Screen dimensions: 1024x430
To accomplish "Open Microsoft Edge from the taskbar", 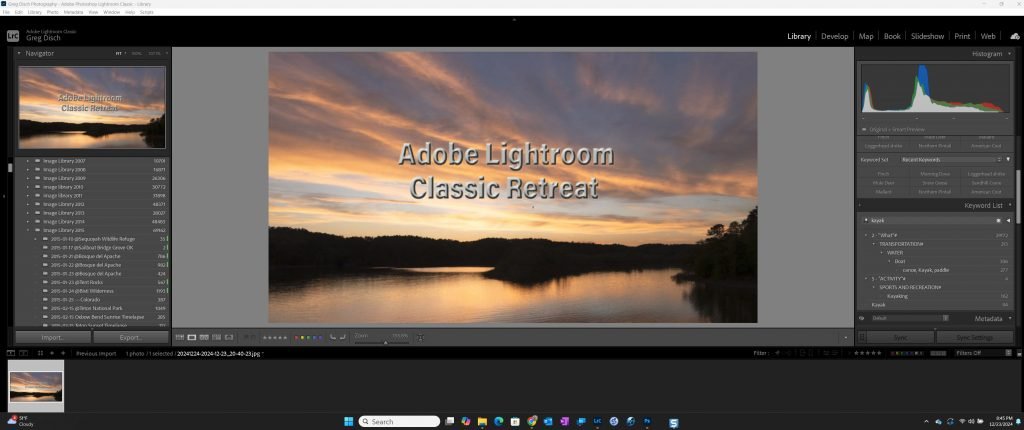I will click(498, 422).
